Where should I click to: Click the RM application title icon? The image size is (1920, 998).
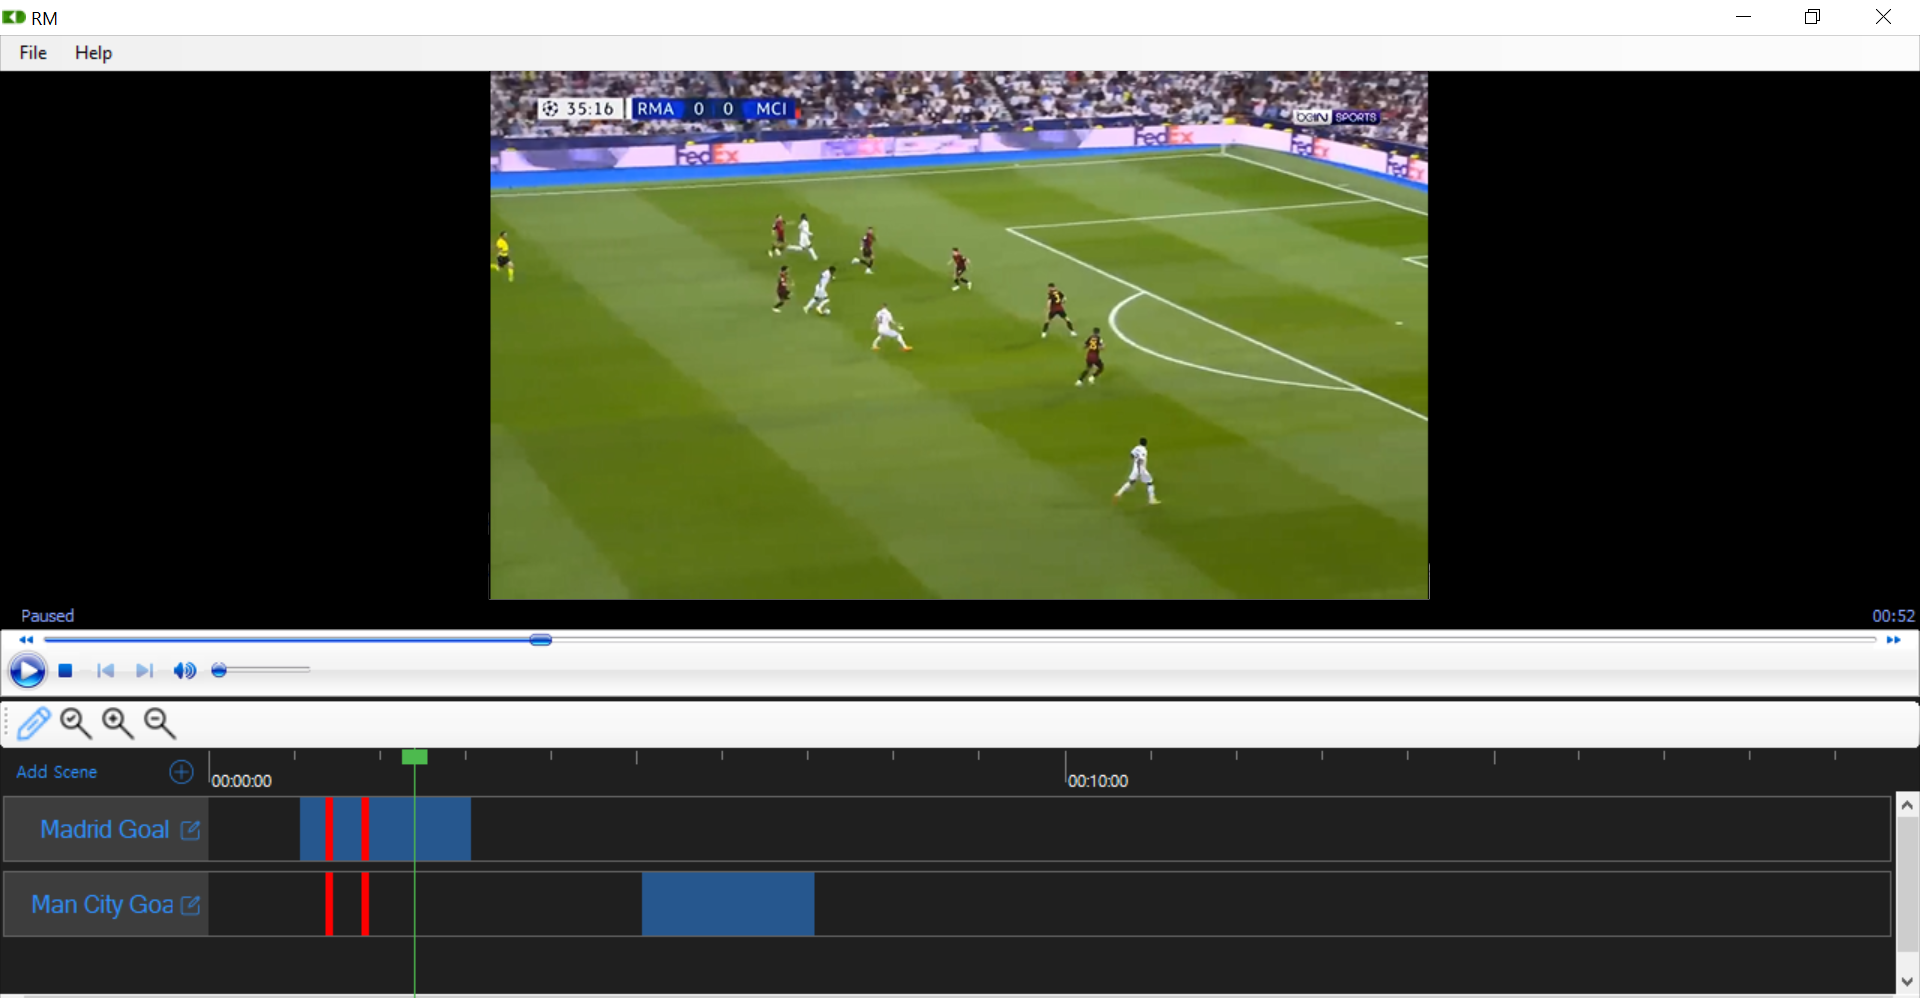[14, 17]
